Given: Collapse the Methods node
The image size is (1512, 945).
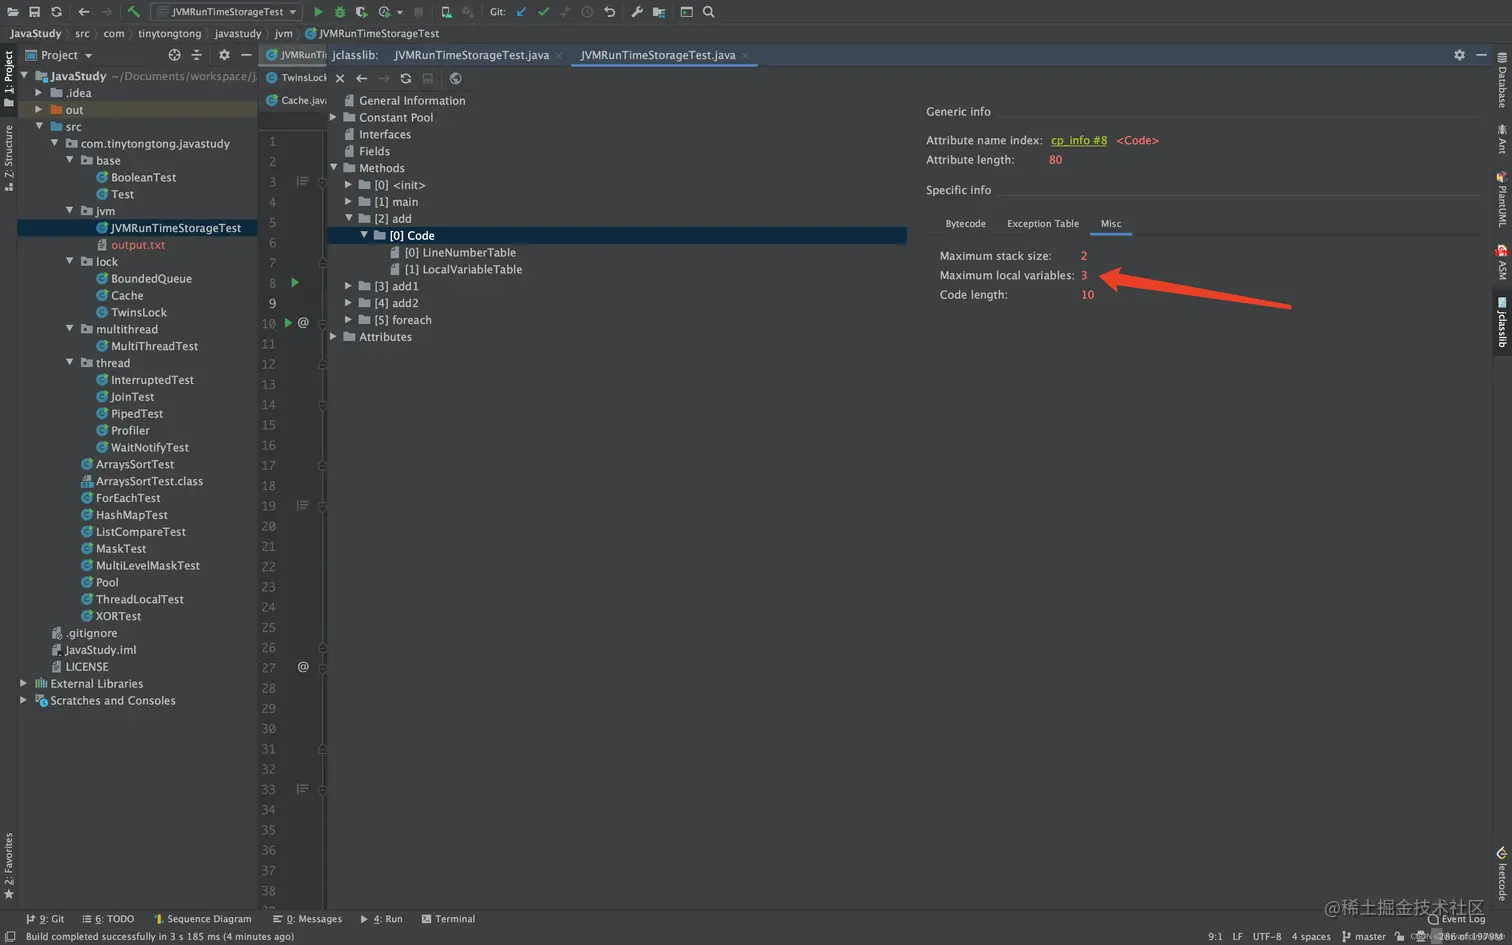Looking at the screenshot, I should (x=333, y=168).
